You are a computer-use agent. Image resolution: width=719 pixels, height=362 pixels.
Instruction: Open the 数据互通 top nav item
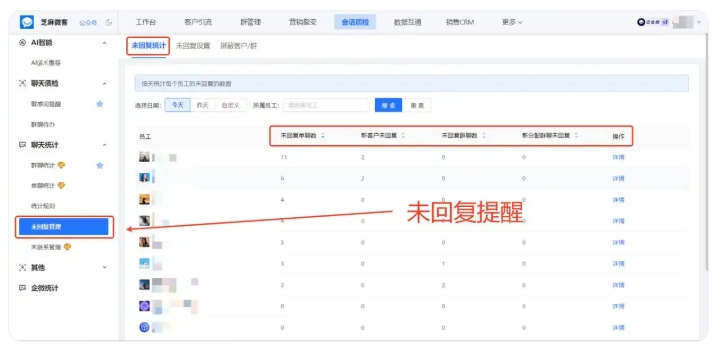[407, 22]
